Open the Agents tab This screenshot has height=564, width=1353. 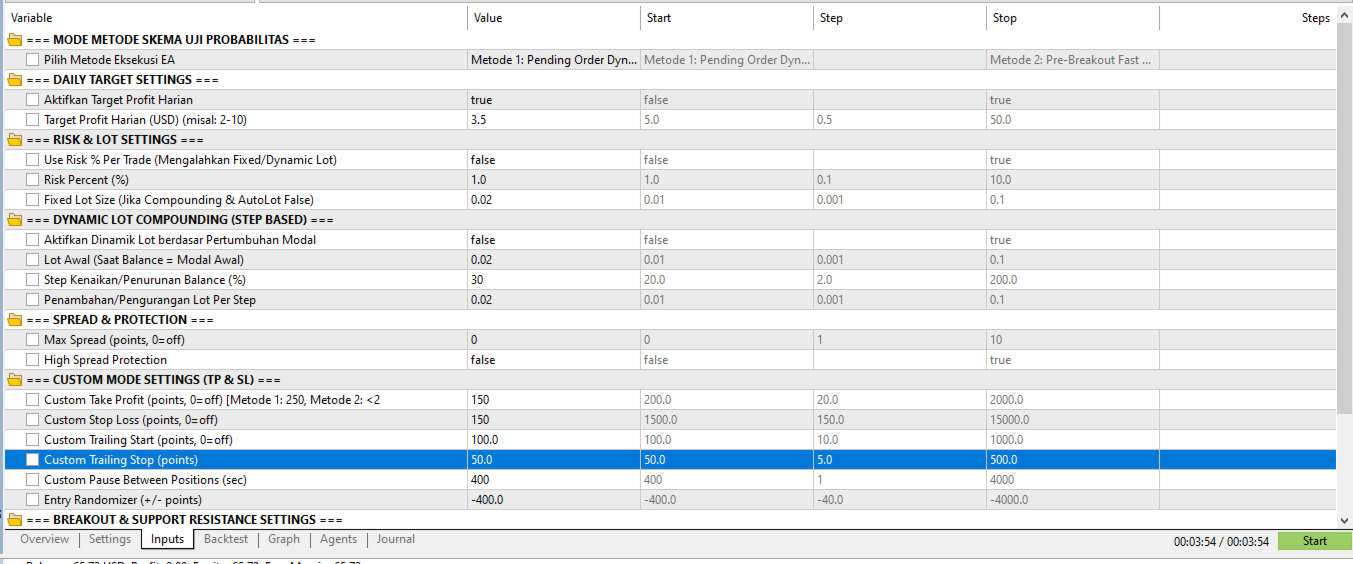tap(338, 539)
